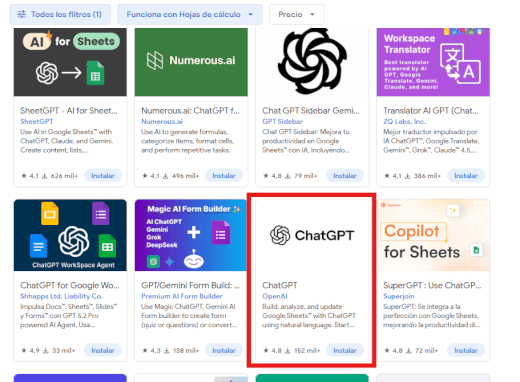The image size is (520, 382).
Task: Open Premium AI Form Builder link
Action: [182, 296]
